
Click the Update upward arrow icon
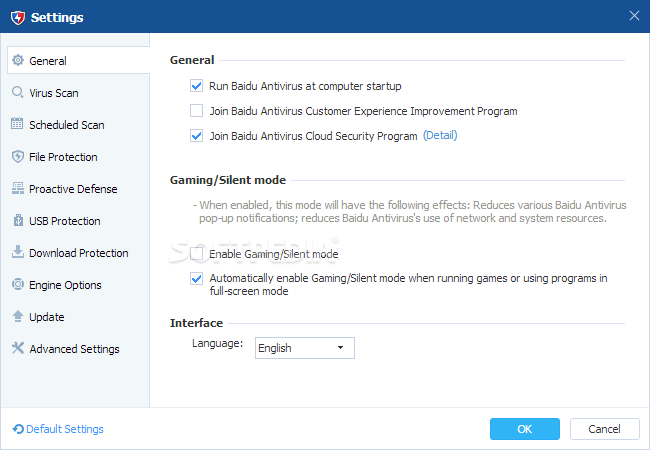[x=17, y=316]
